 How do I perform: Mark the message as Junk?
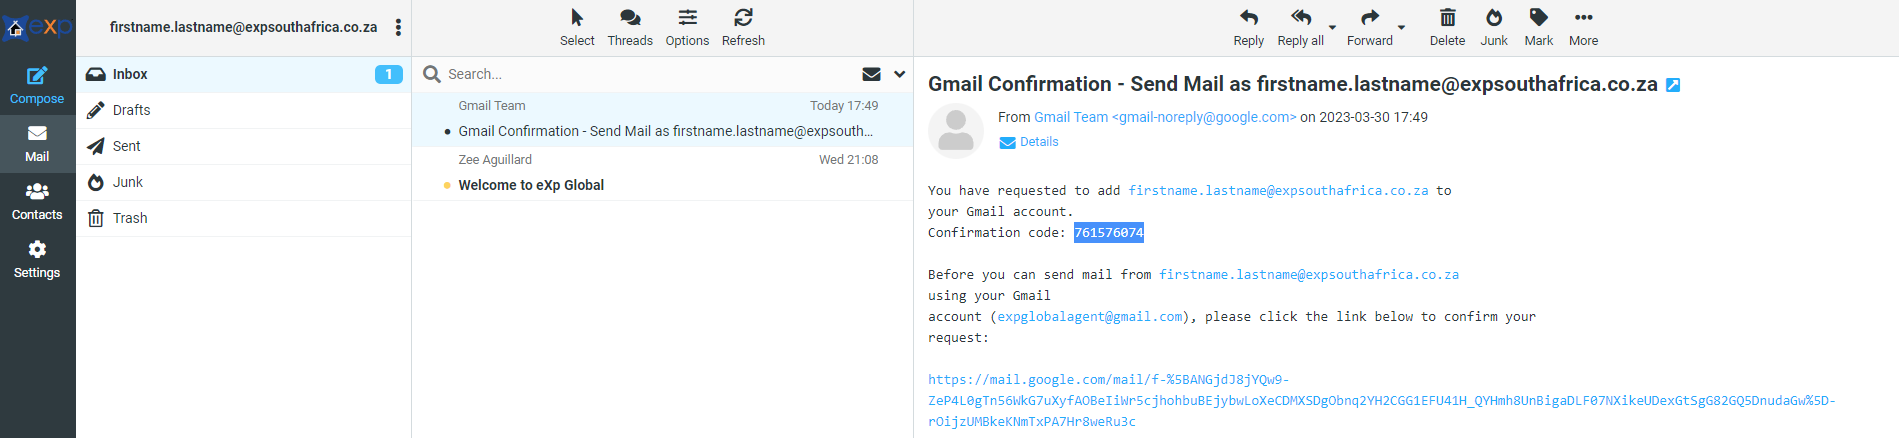coord(1494,27)
